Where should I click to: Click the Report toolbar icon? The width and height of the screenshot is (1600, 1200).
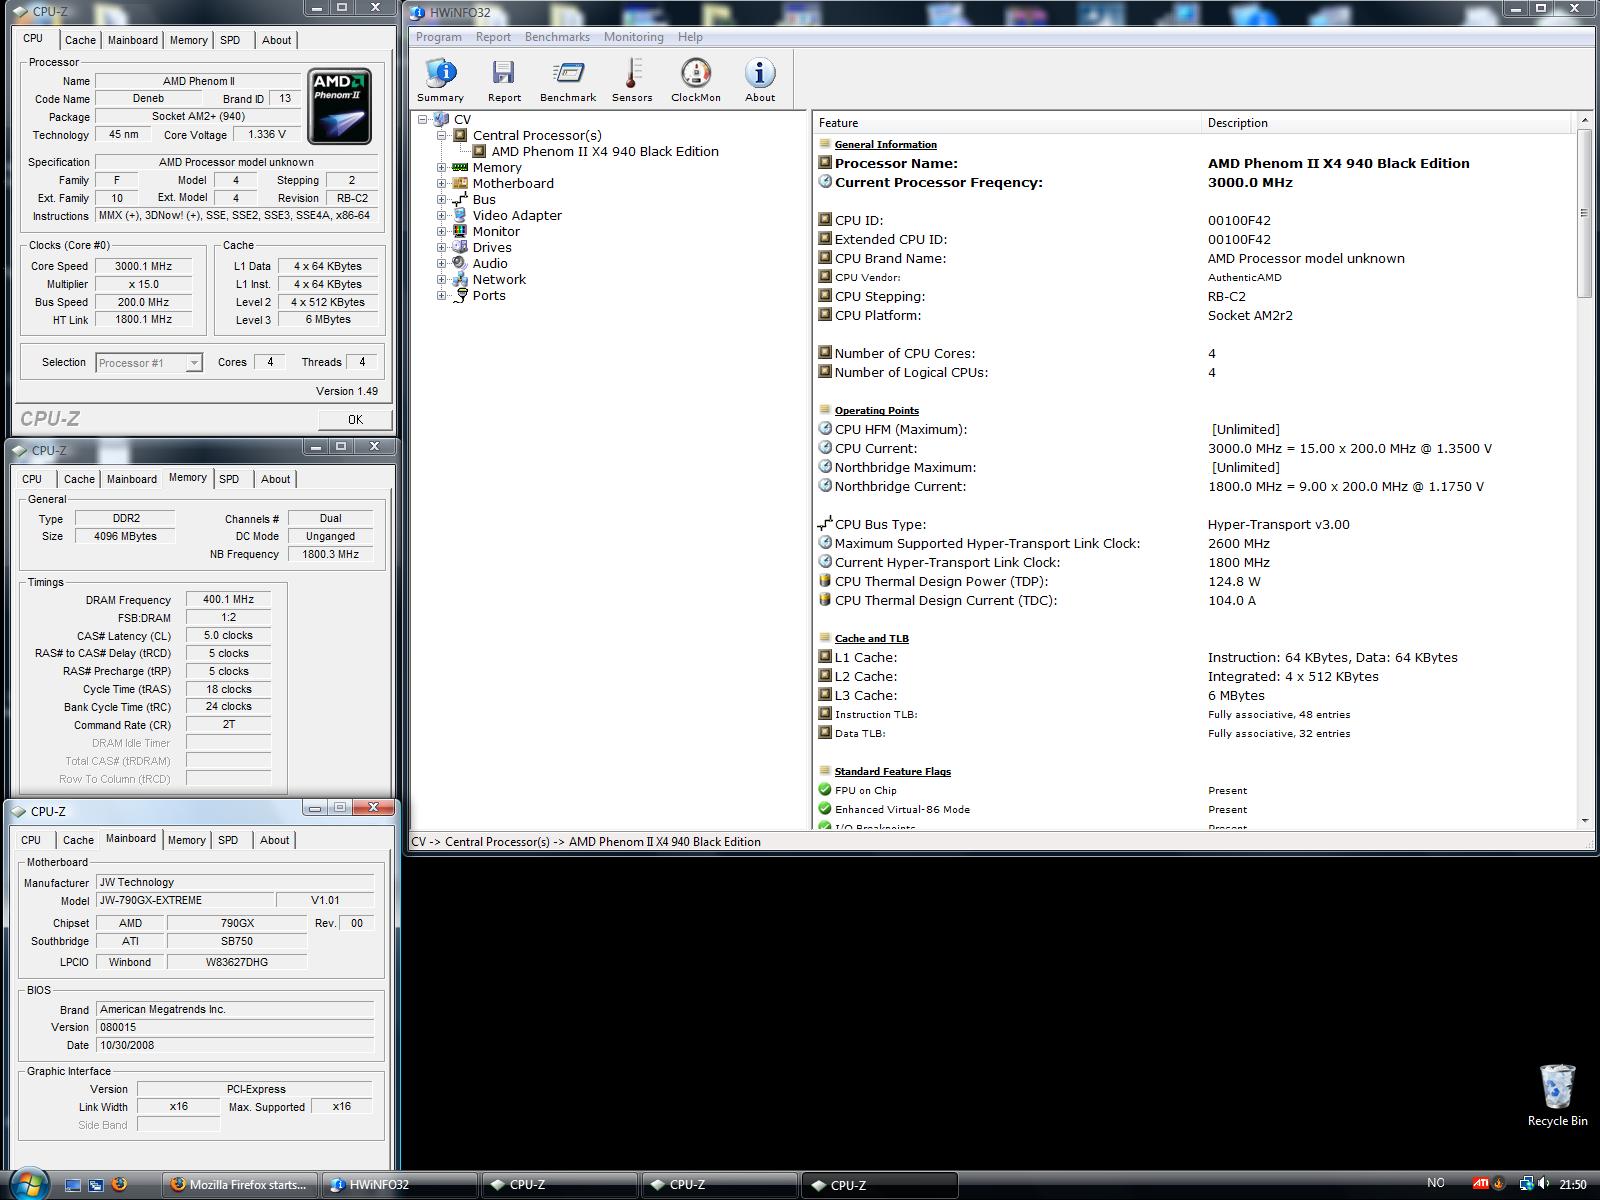504,80
